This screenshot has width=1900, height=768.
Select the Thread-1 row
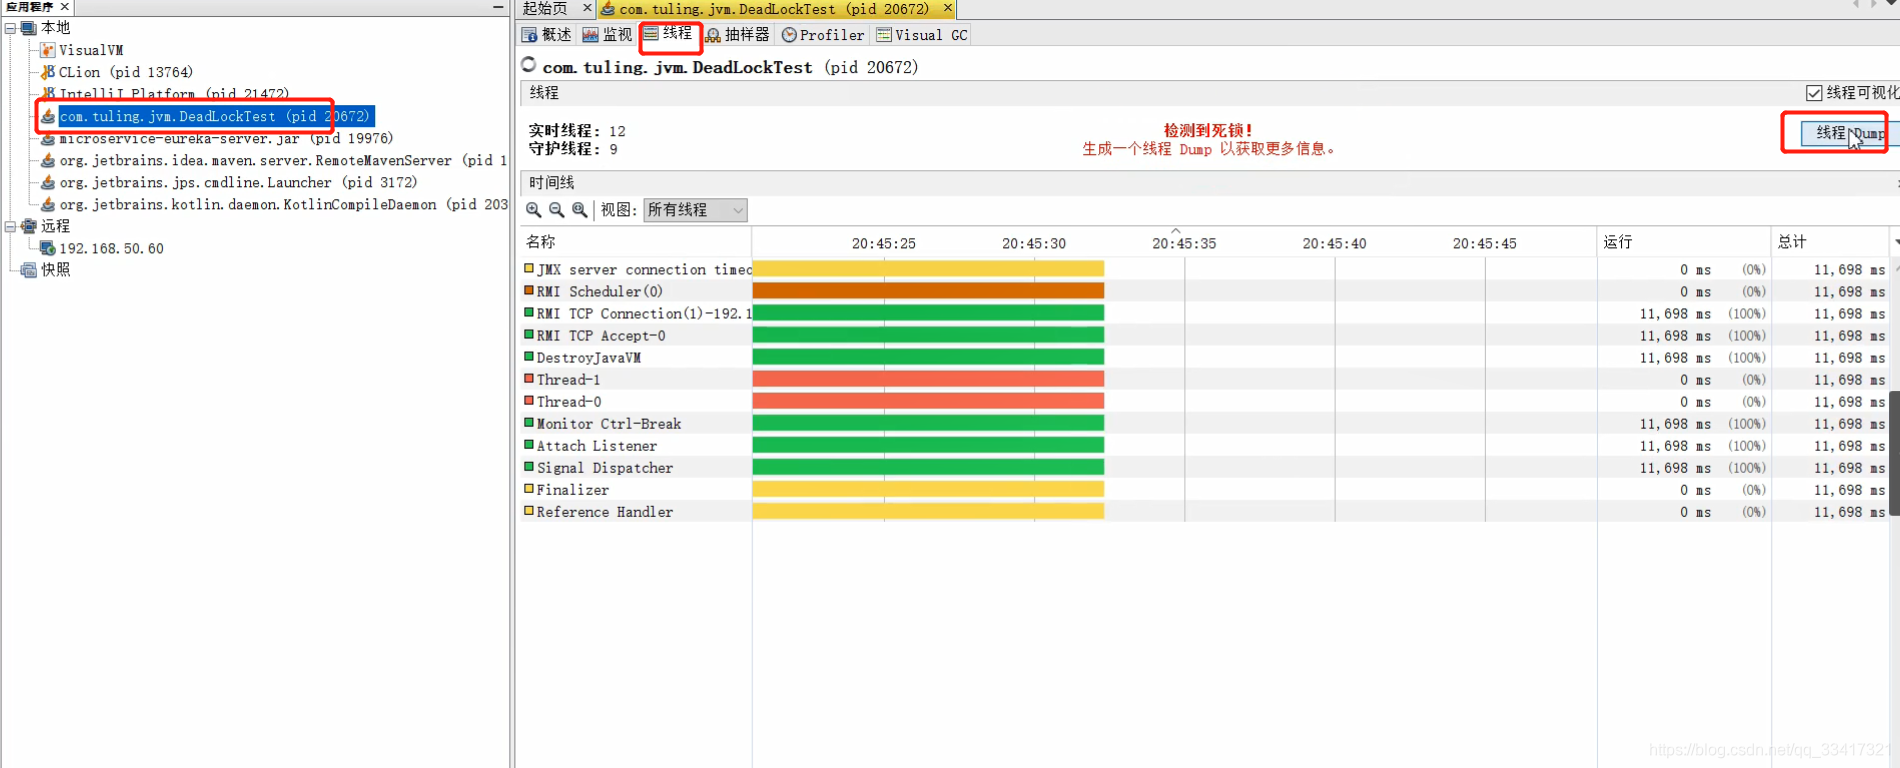(x=1205, y=380)
